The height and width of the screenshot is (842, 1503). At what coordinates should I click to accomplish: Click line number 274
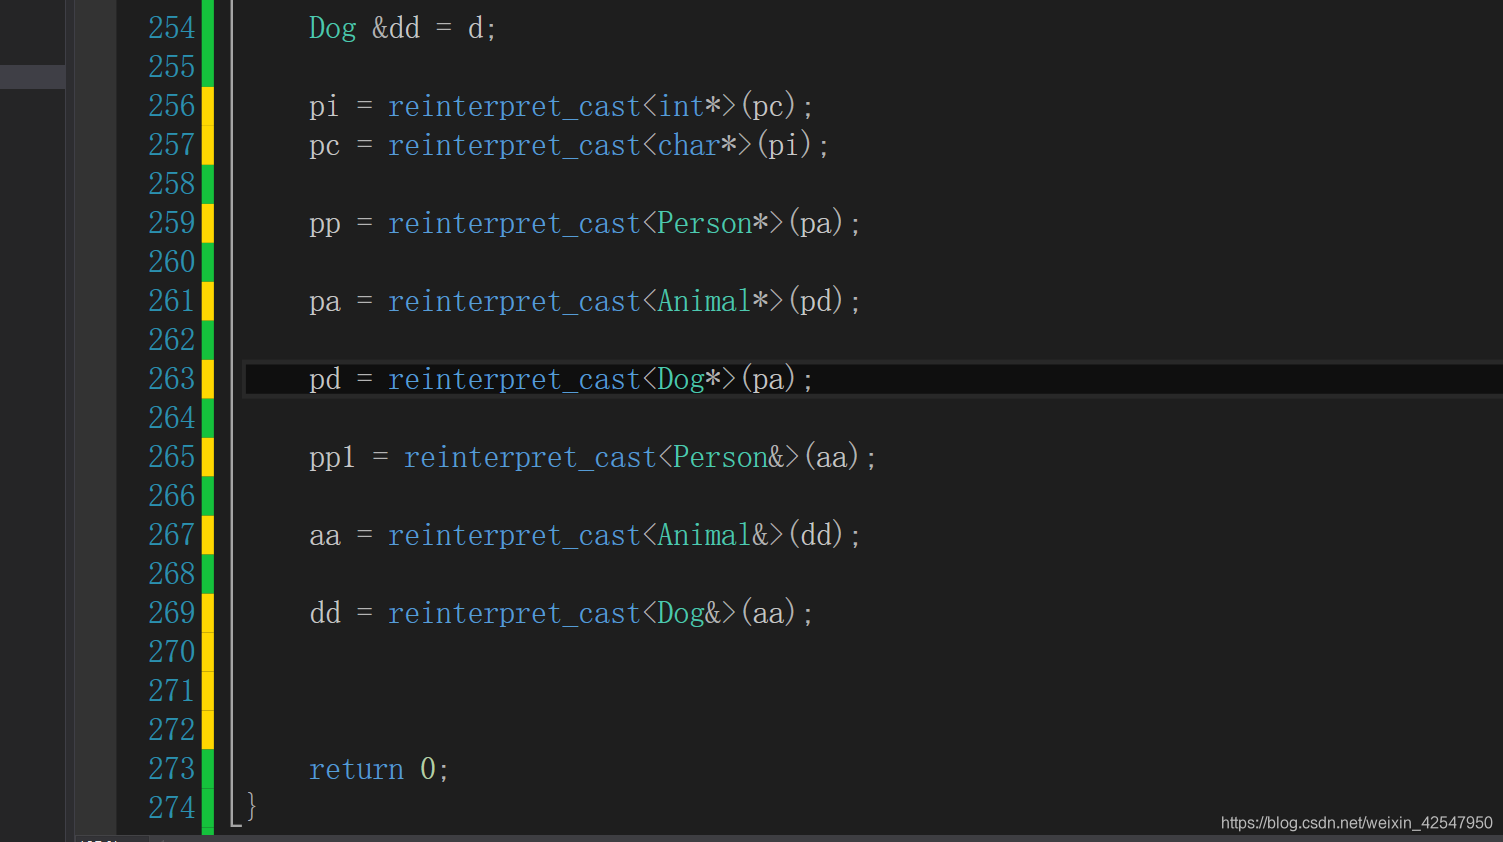171,808
